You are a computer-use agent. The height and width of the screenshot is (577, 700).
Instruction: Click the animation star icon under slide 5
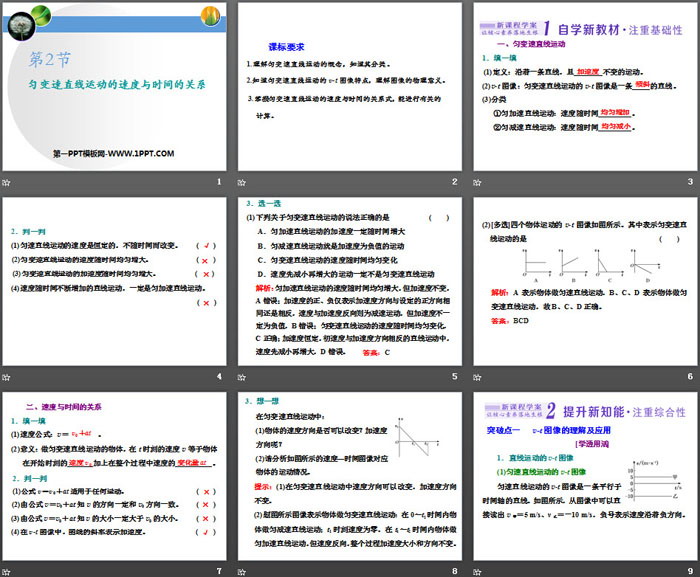point(243,376)
